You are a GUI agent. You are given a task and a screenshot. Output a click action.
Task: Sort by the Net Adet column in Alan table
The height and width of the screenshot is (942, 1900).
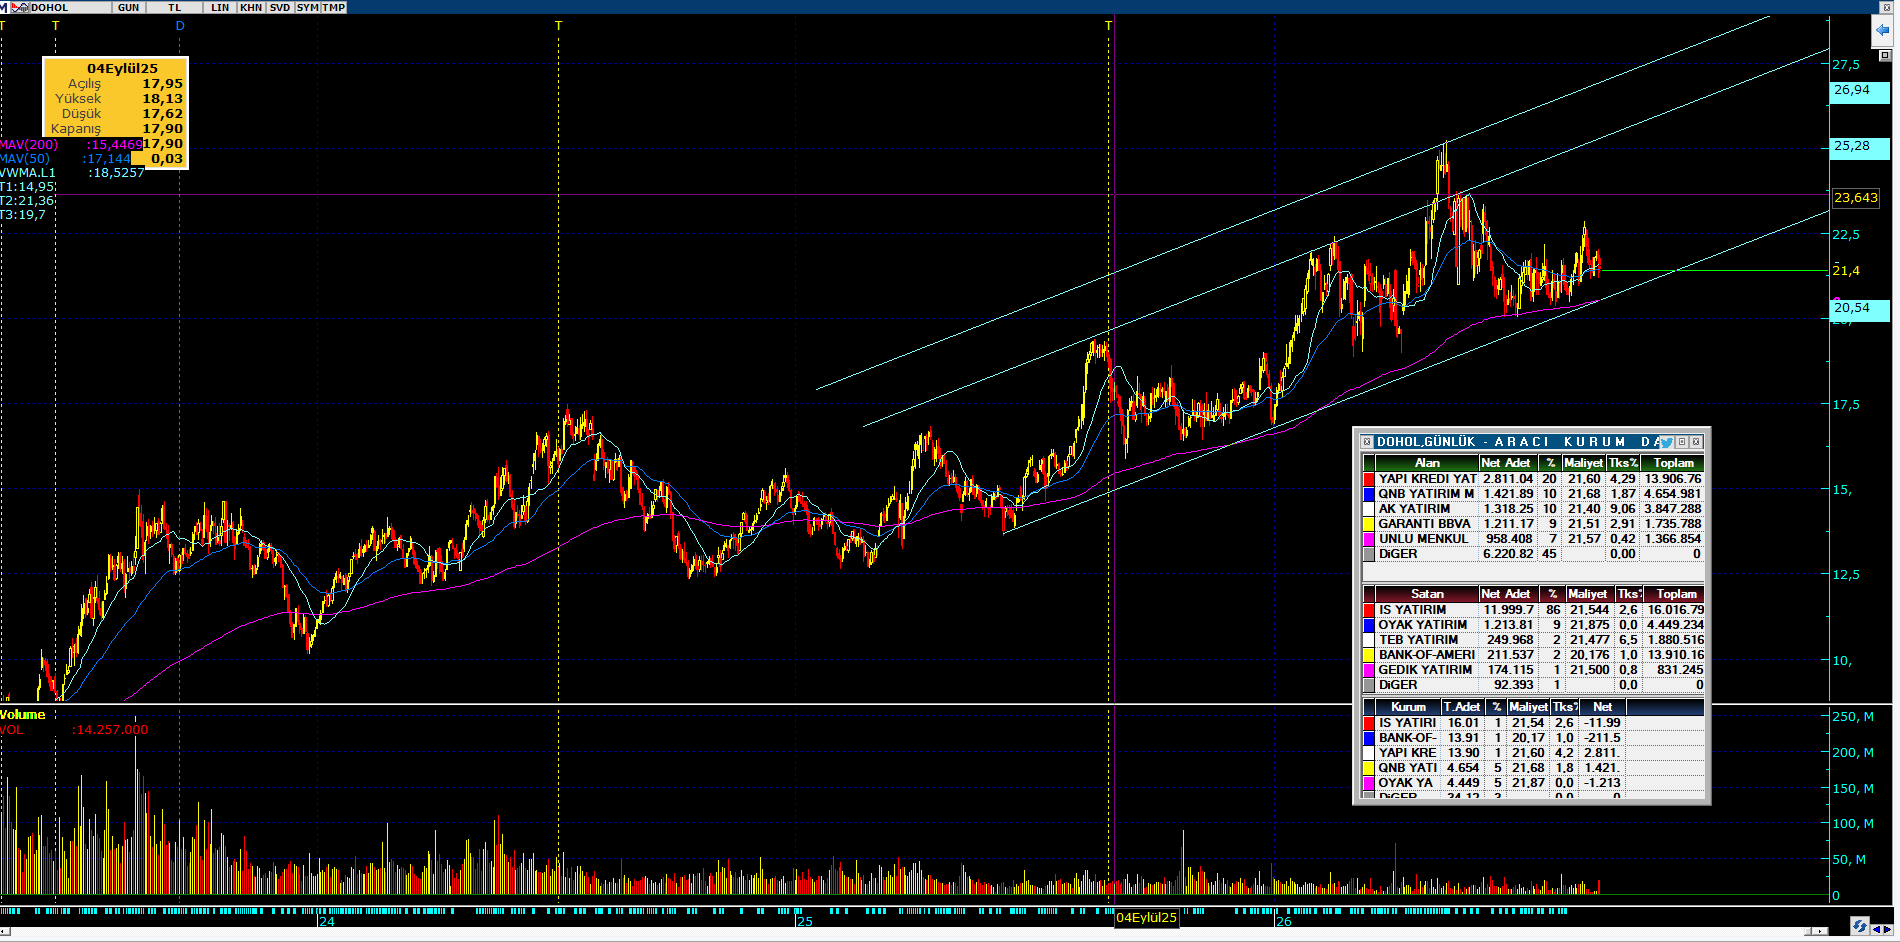coord(1506,463)
